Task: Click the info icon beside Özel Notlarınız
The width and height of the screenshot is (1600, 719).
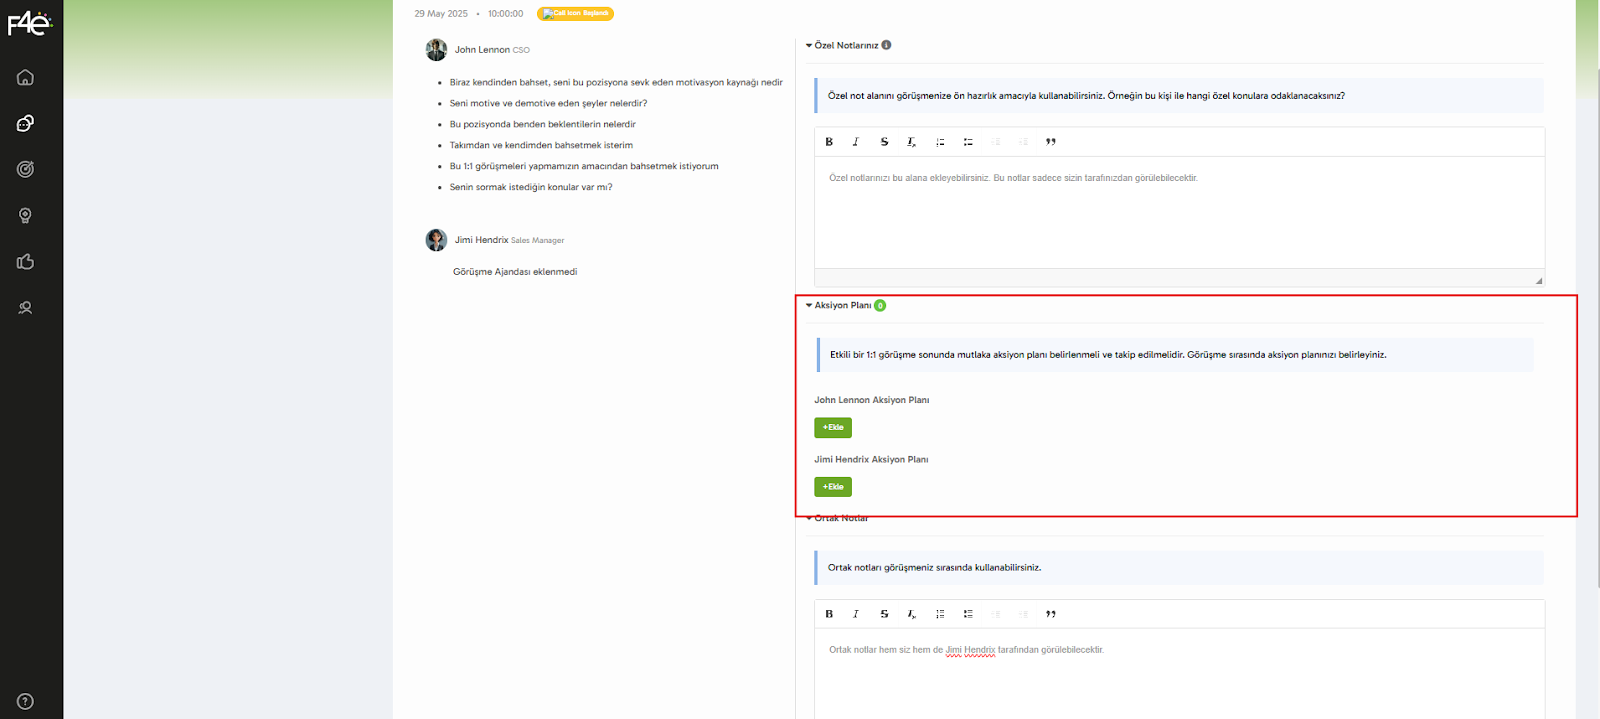Action: coord(886,45)
